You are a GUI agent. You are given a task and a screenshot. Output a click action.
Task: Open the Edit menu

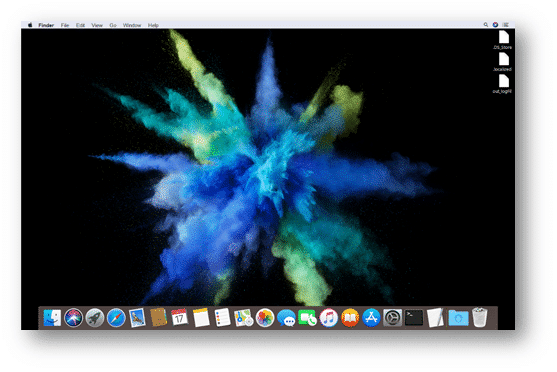80,25
